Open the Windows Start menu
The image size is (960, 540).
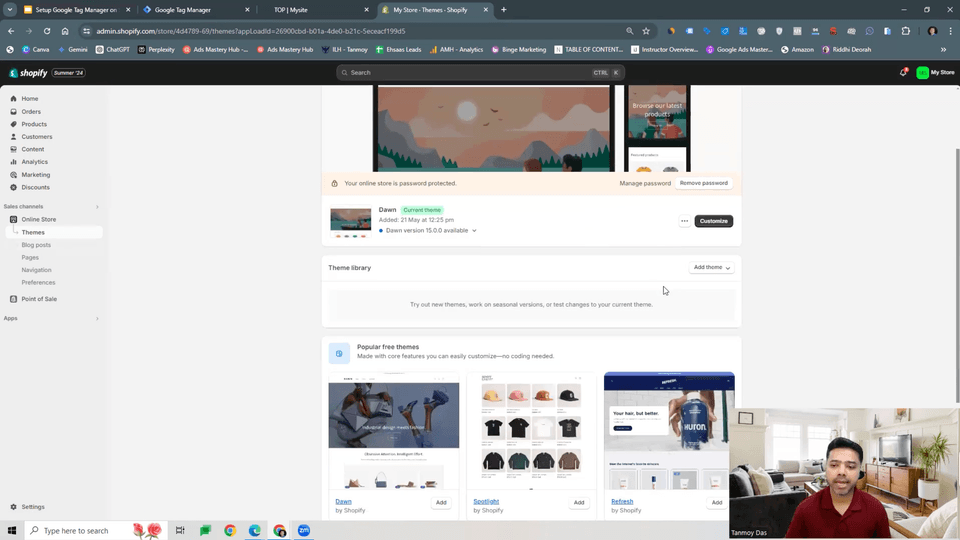click(x=12, y=530)
